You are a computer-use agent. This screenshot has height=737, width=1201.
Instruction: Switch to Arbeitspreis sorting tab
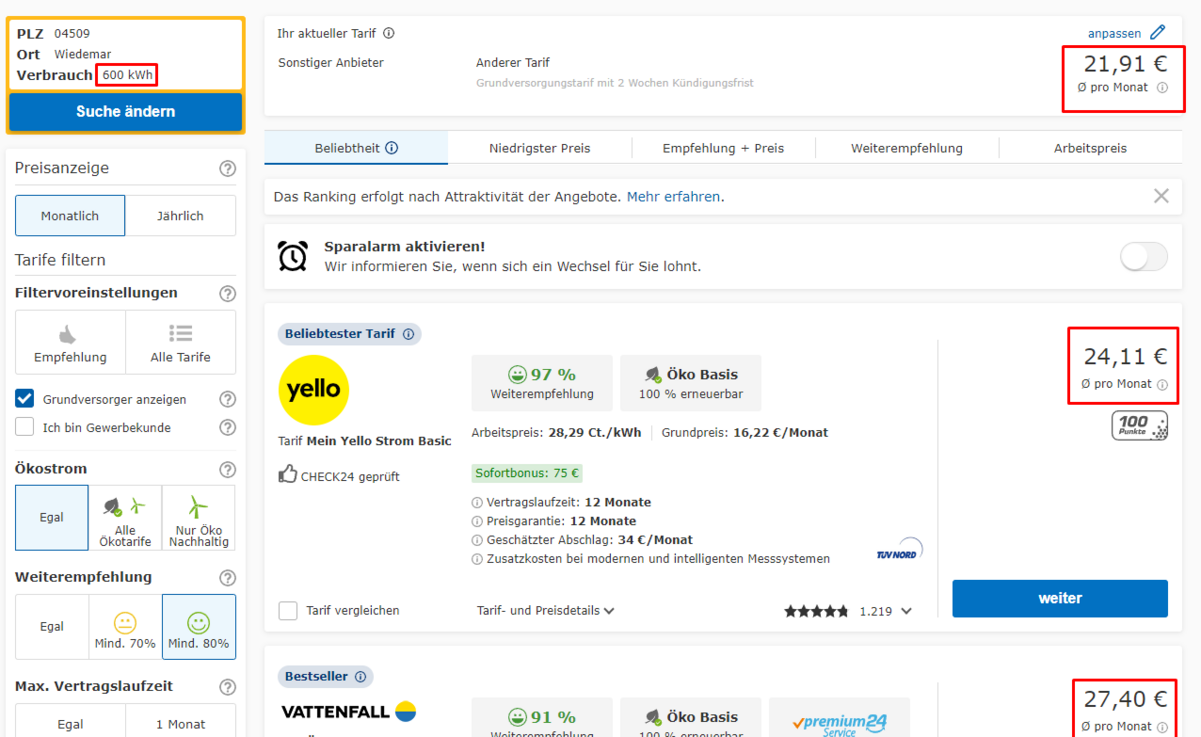click(1090, 148)
